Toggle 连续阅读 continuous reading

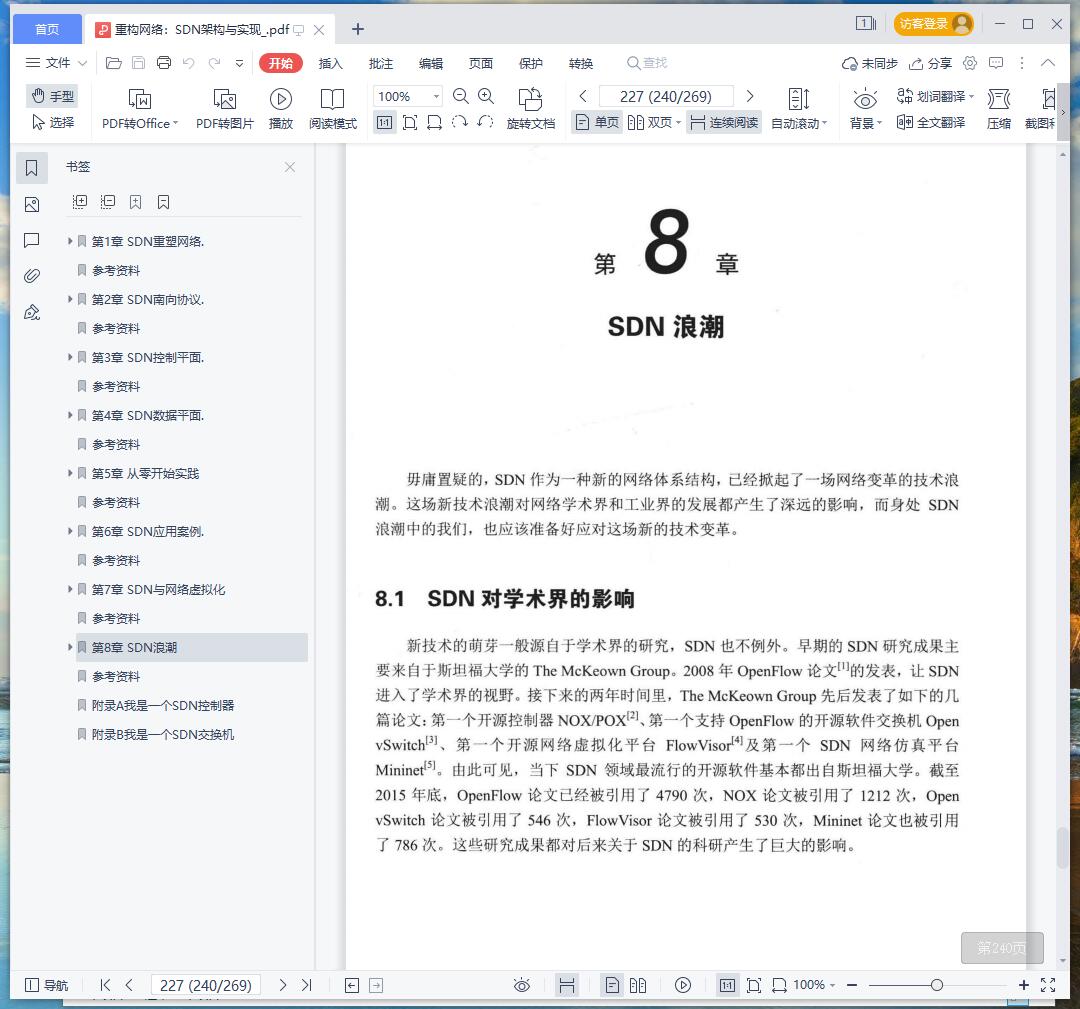click(x=724, y=123)
